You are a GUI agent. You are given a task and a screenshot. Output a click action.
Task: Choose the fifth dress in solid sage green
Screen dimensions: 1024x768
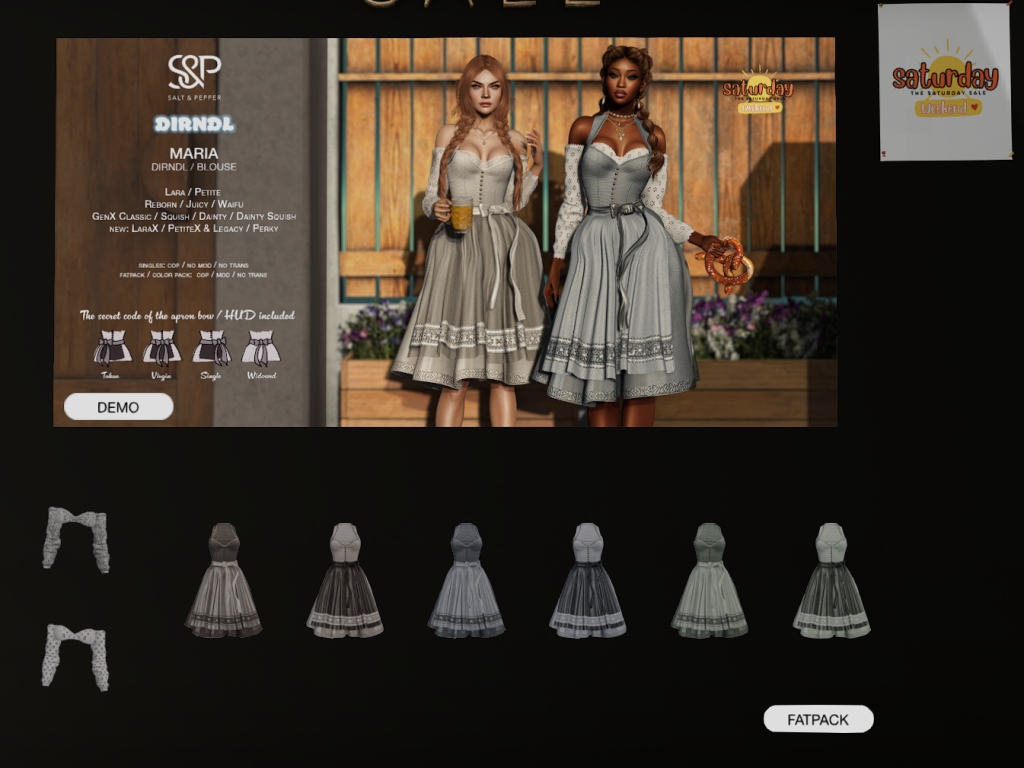pos(709,580)
